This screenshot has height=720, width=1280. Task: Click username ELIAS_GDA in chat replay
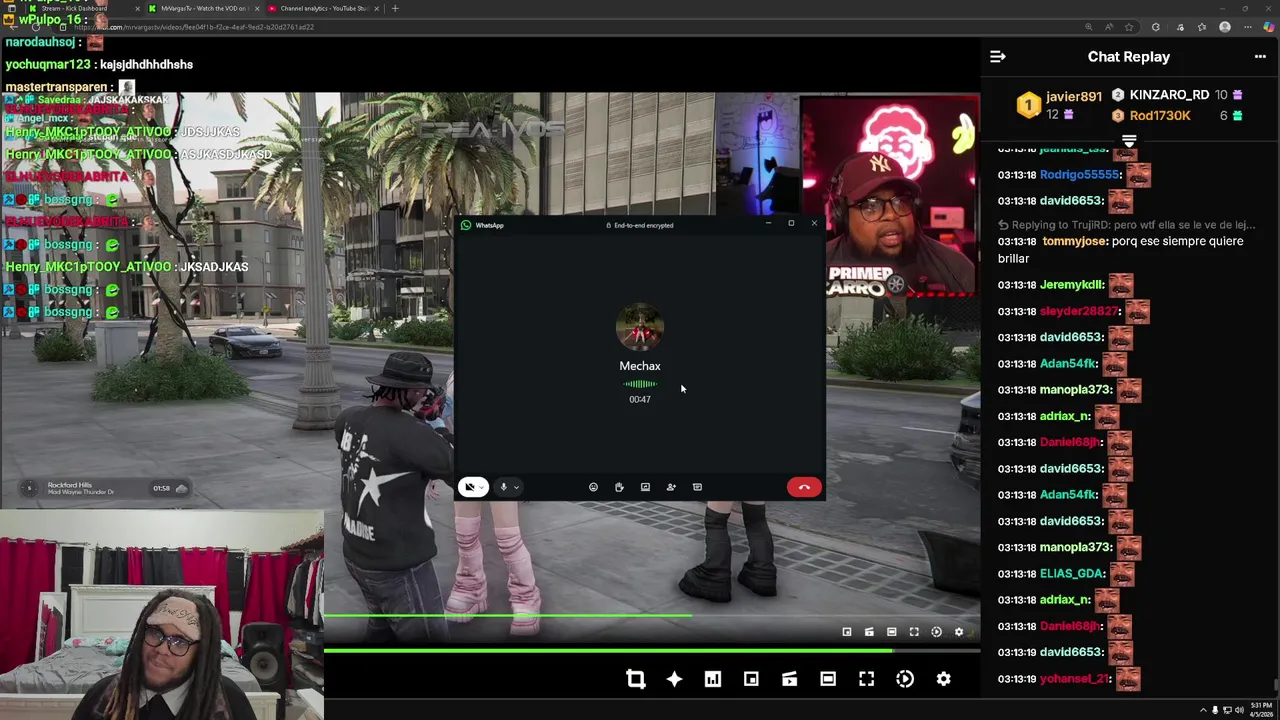click(1072, 573)
